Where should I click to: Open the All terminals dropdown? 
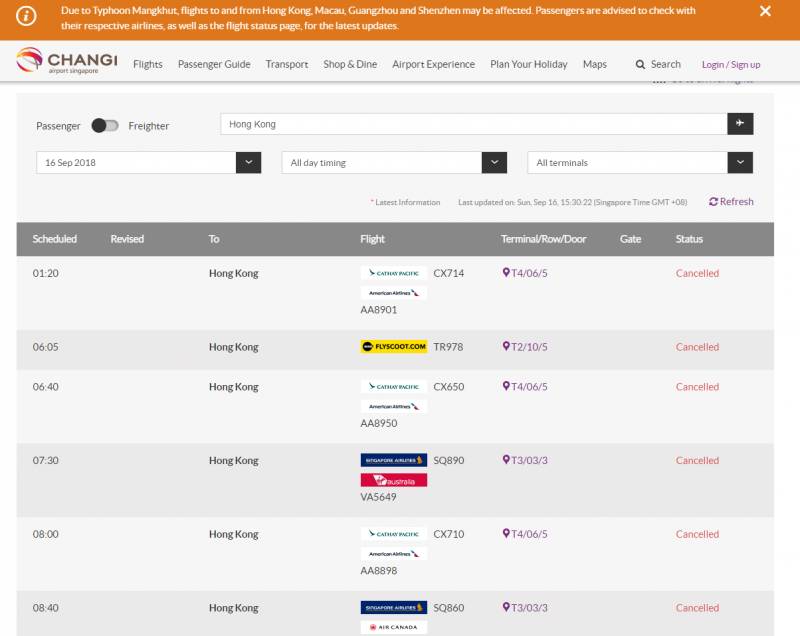point(740,163)
